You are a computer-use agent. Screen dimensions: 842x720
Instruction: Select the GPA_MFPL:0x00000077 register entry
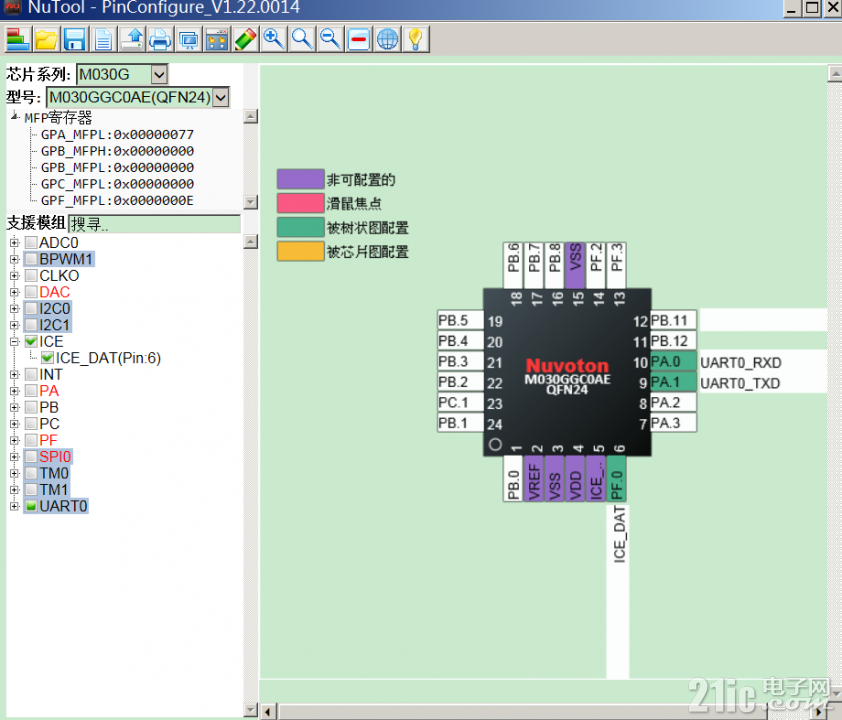pyautogui.click(x=117, y=135)
